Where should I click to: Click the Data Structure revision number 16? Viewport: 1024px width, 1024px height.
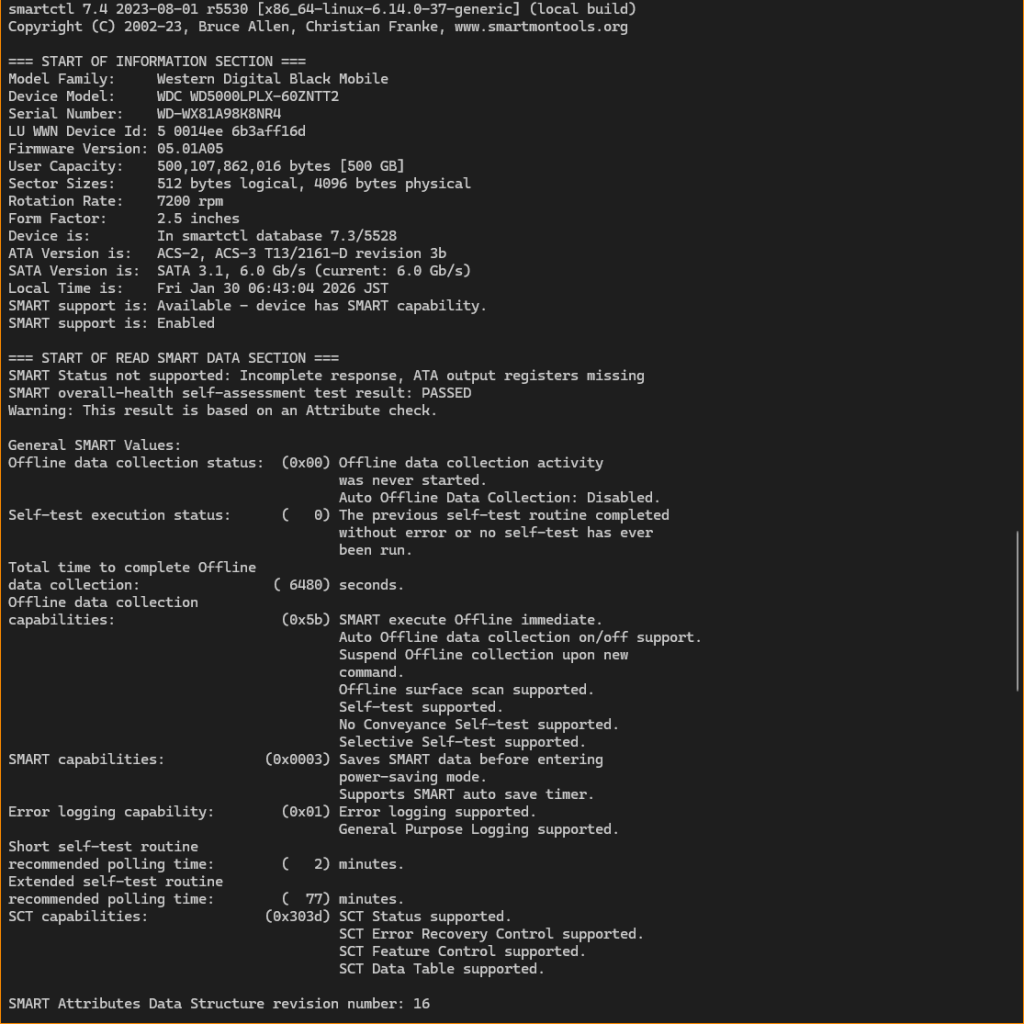[421, 1003]
